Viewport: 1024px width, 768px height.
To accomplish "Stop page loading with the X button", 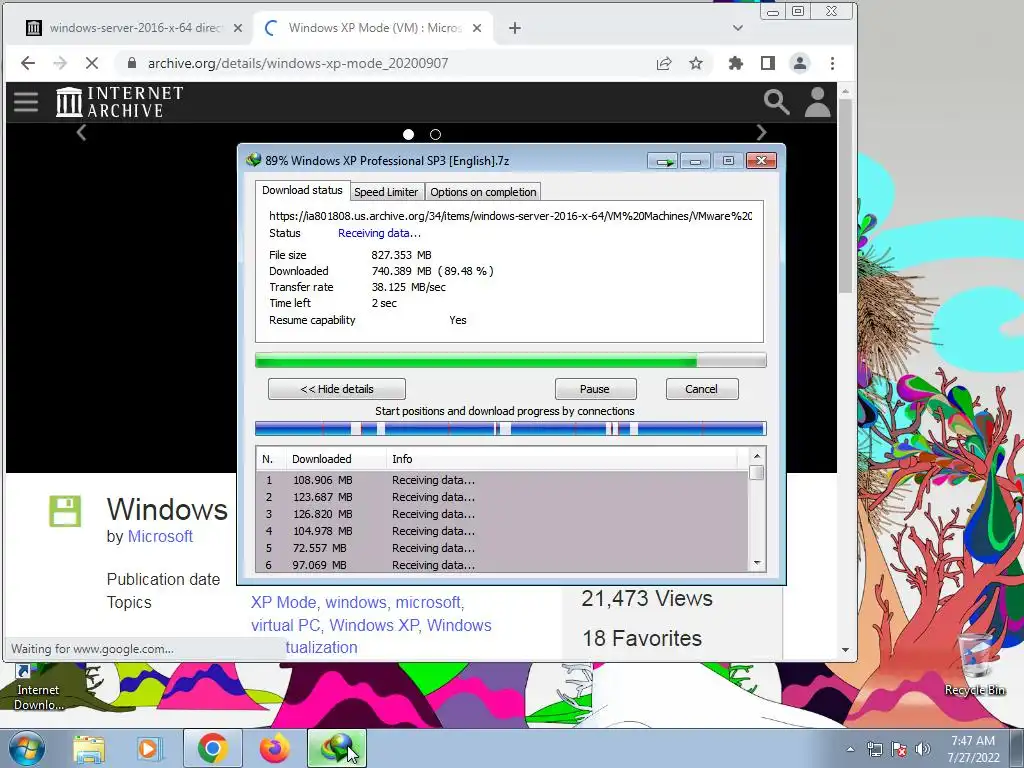I will pos(91,63).
